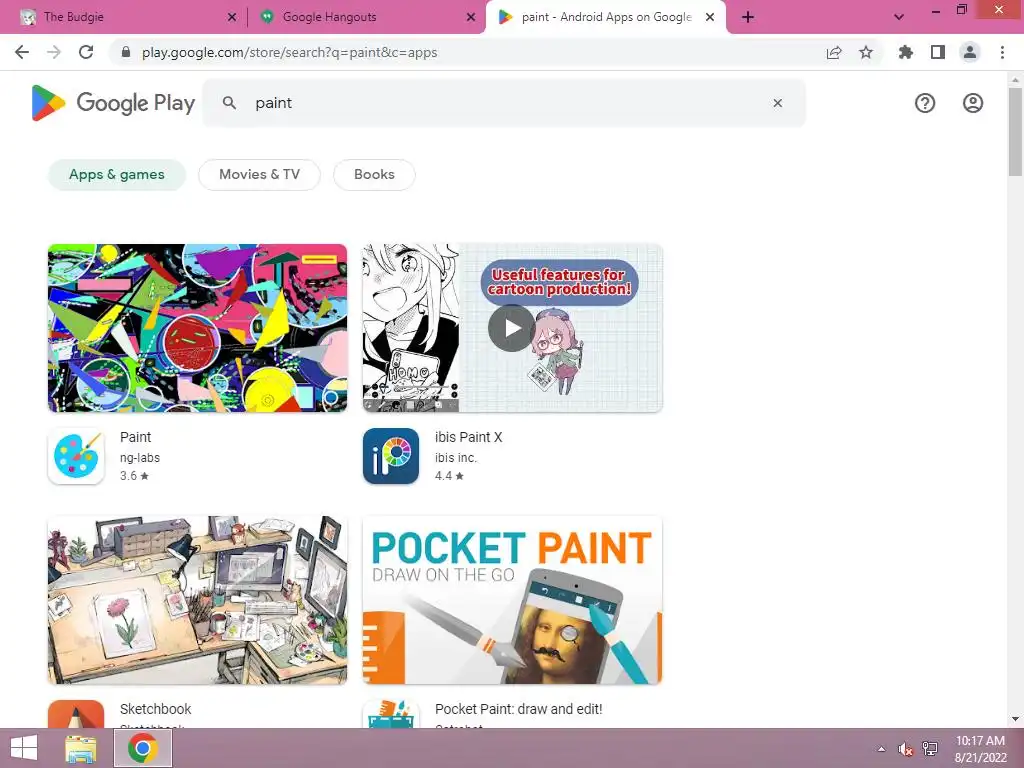Play the ibis Paint X preview video
Image resolution: width=1024 pixels, height=768 pixels.
click(511, 328)
